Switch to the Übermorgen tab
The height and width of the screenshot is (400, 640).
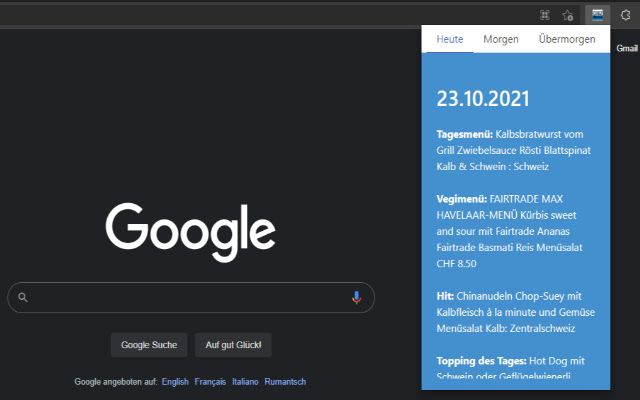coord(567,39)
